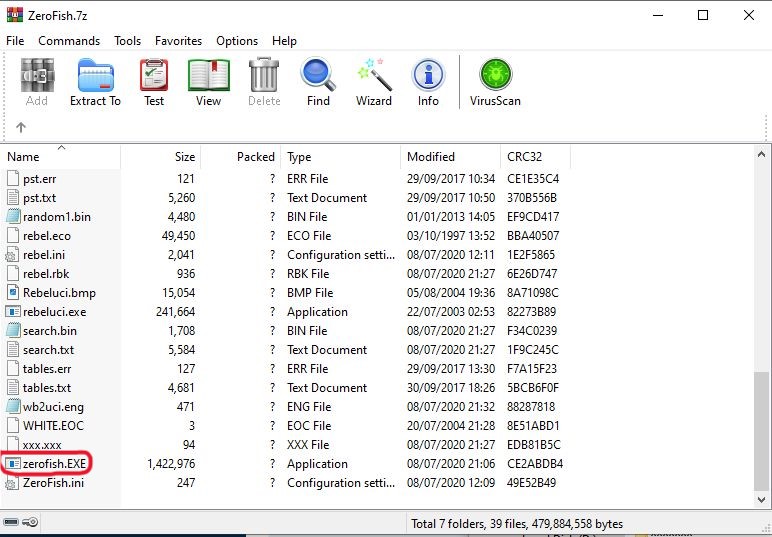Go up one level arrow
Image resolution: width=772 pixels, height=537 pixels.
point(21,127)
